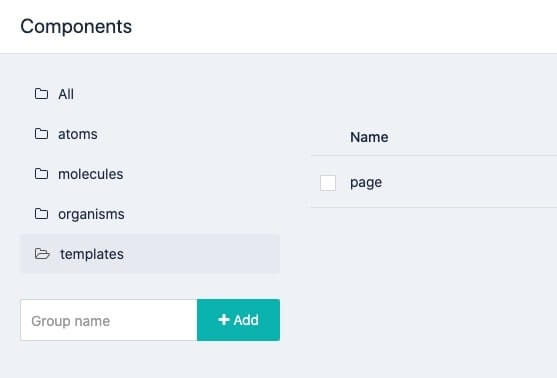Click the page table row
Screen dimensions: 557x378
click(434, 182)
